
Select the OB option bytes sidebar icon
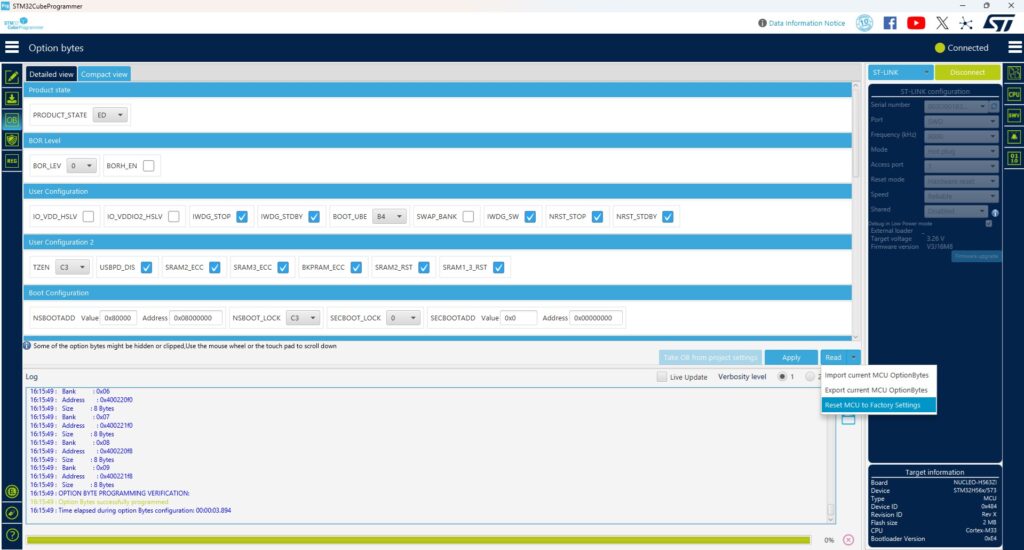pyautogui.click(x=12, y=119)
